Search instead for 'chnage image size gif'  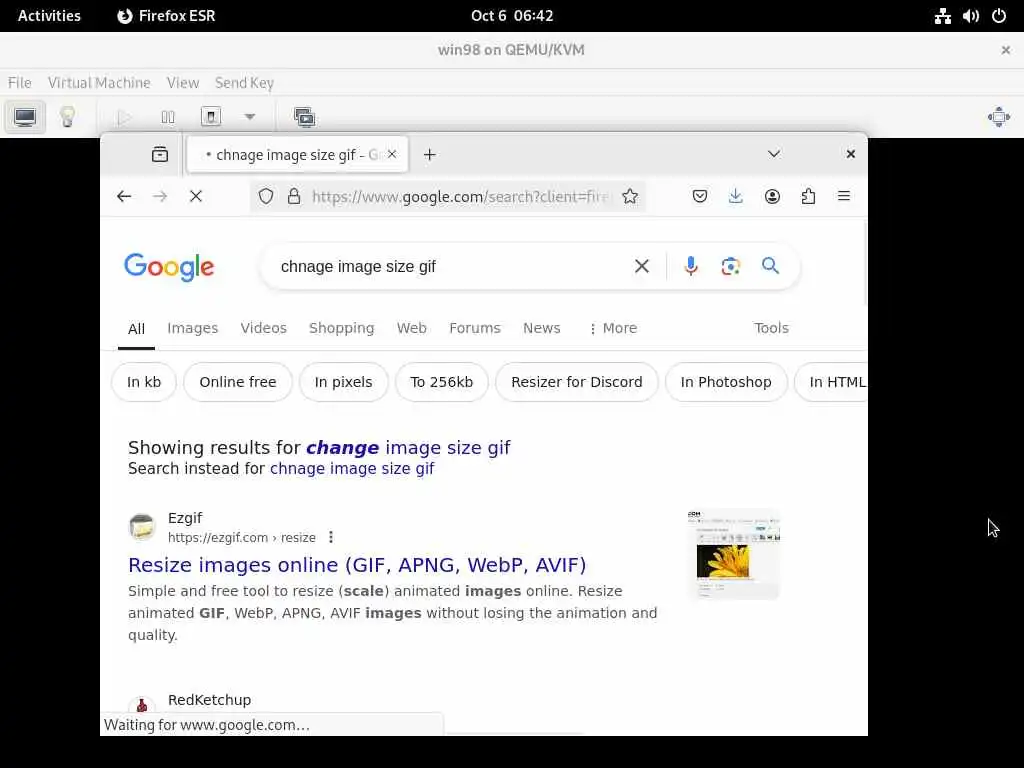click(x=352, y=468)
